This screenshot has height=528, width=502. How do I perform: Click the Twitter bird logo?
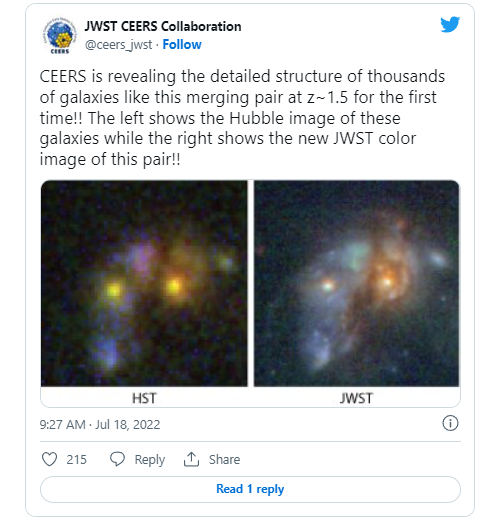click(450, 24)
